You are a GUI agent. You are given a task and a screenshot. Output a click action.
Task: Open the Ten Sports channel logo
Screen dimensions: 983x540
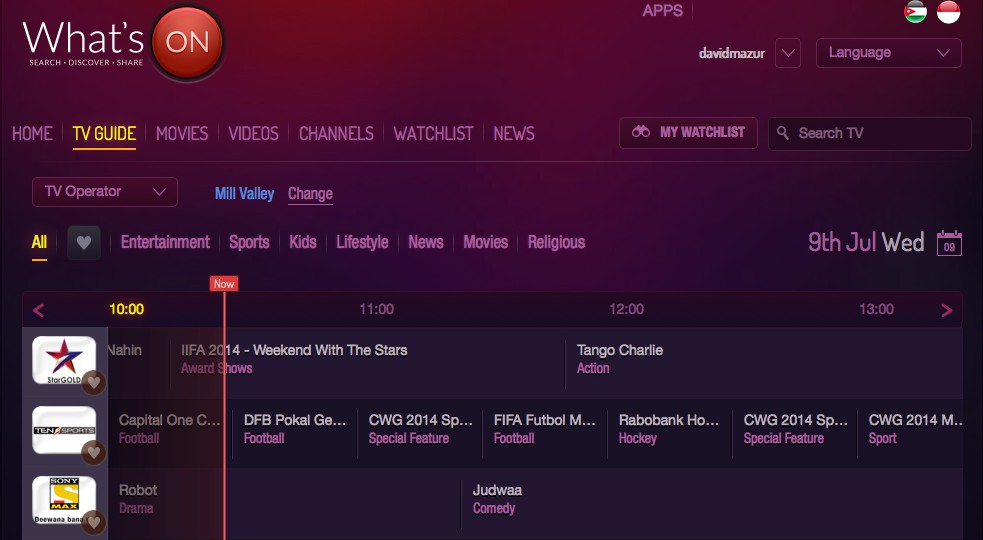point(64,430)
